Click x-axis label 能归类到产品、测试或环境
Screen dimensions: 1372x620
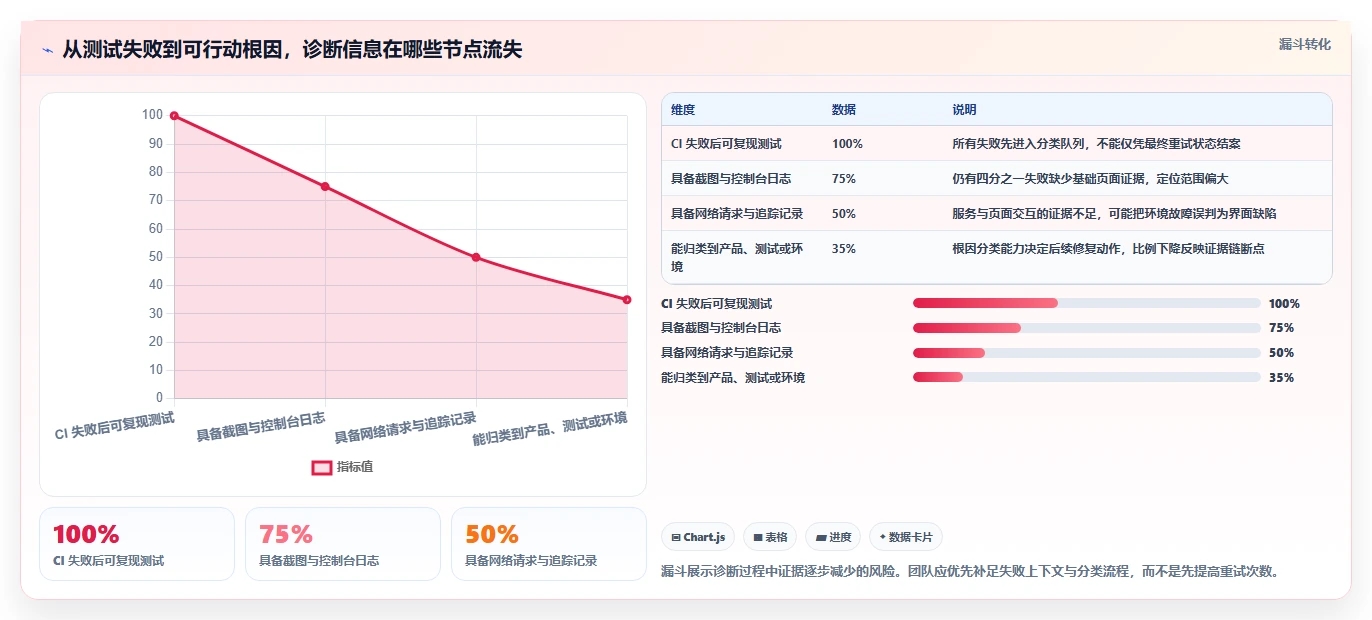click(550, 428)
